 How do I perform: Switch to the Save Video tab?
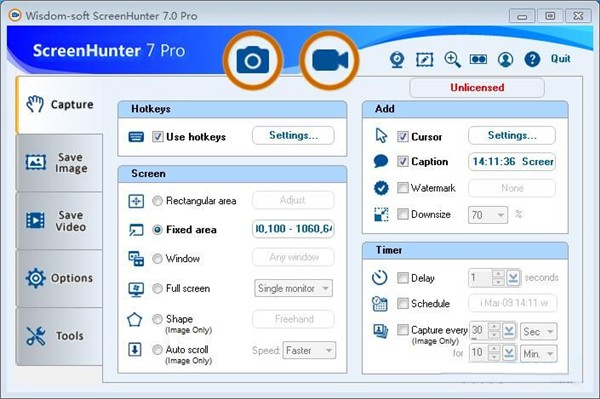(x=59, y=221)
